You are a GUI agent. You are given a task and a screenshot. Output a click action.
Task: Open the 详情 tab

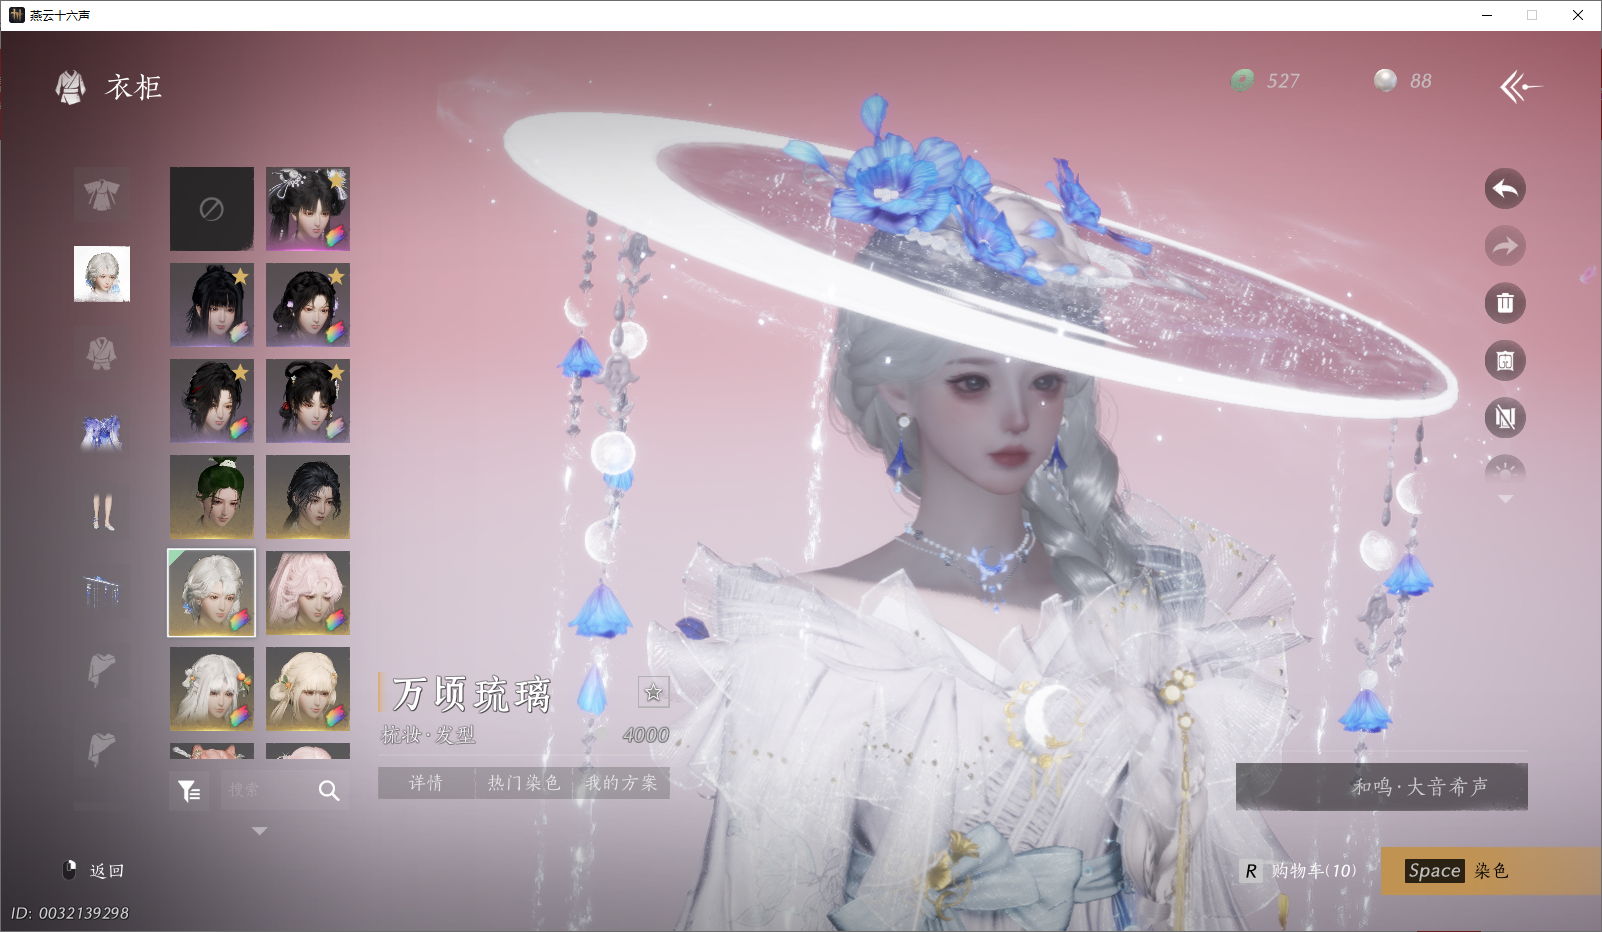tap(424, 783)
